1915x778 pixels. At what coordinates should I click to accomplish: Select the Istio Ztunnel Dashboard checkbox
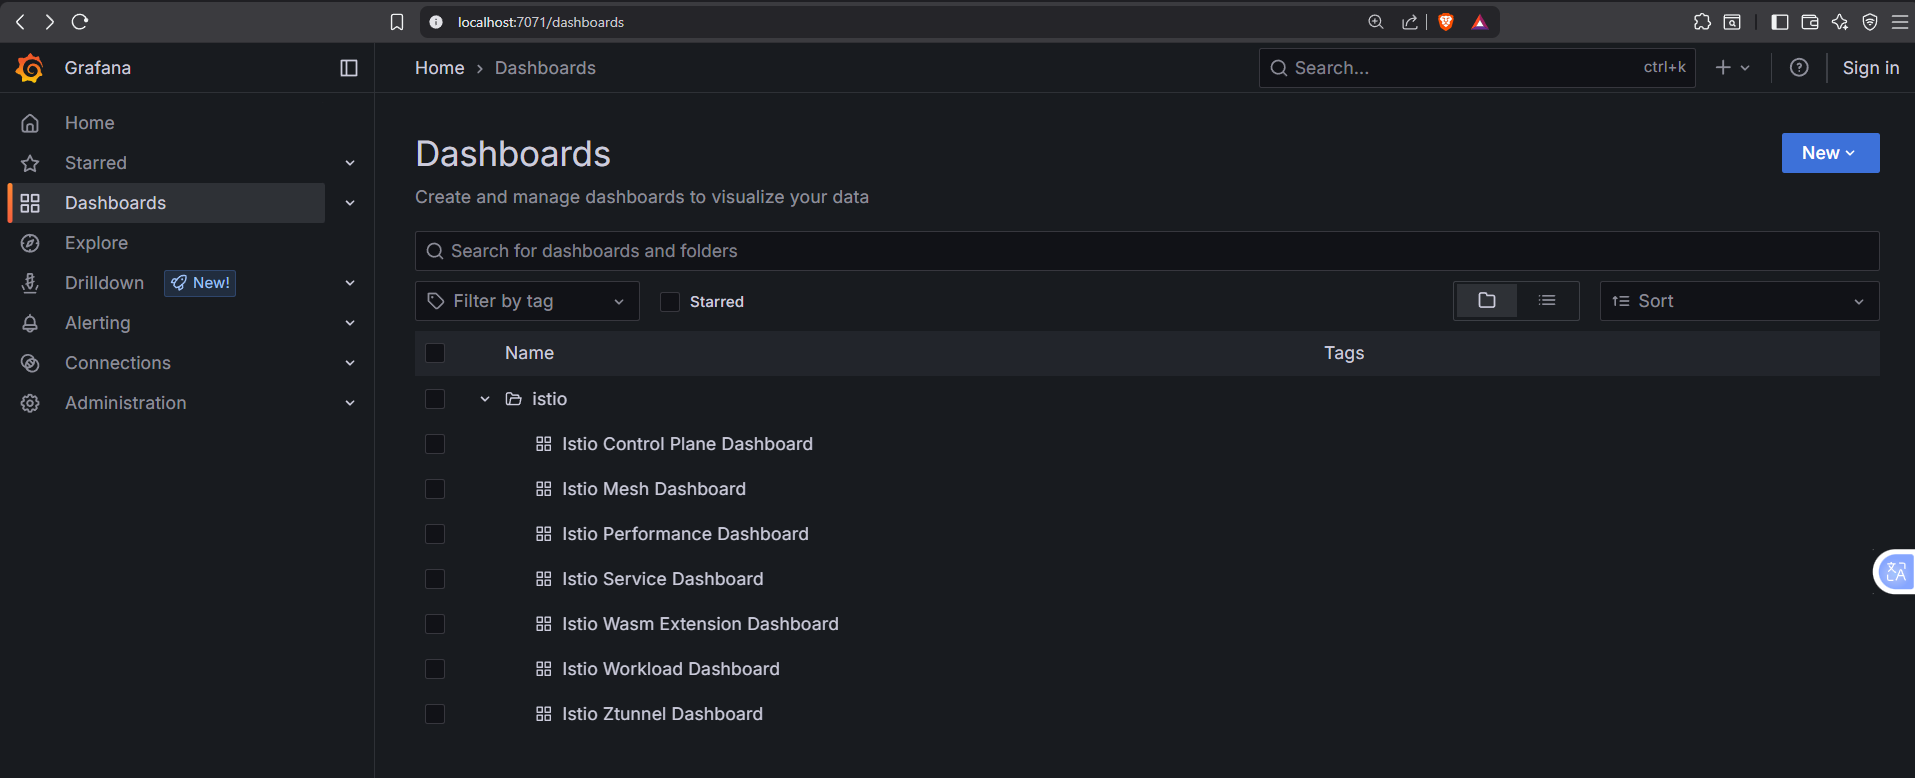435,714
